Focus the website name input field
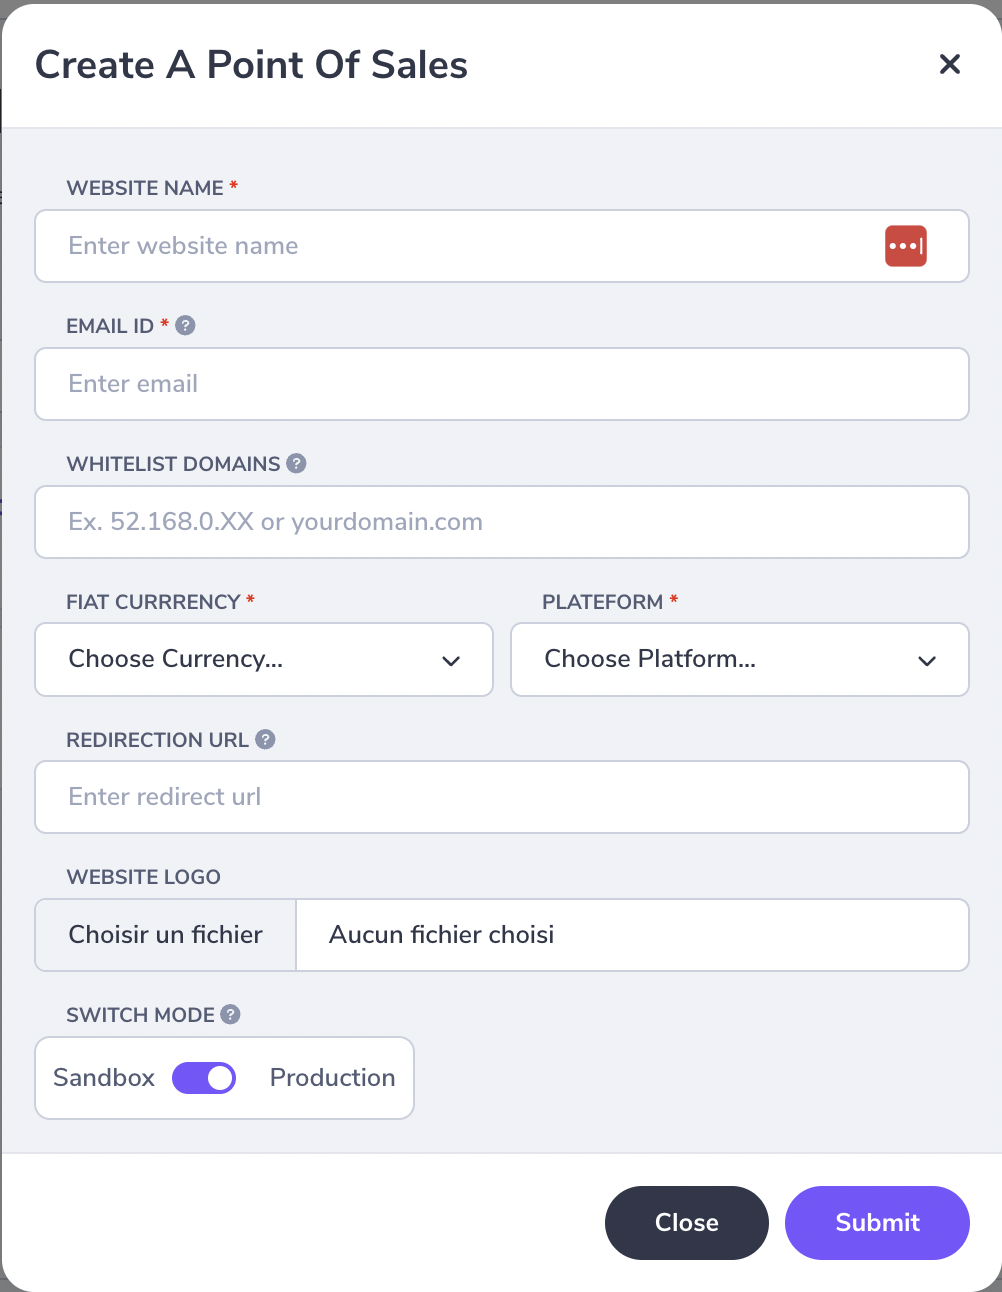The image size is (1002, 1292). point(502,246)
